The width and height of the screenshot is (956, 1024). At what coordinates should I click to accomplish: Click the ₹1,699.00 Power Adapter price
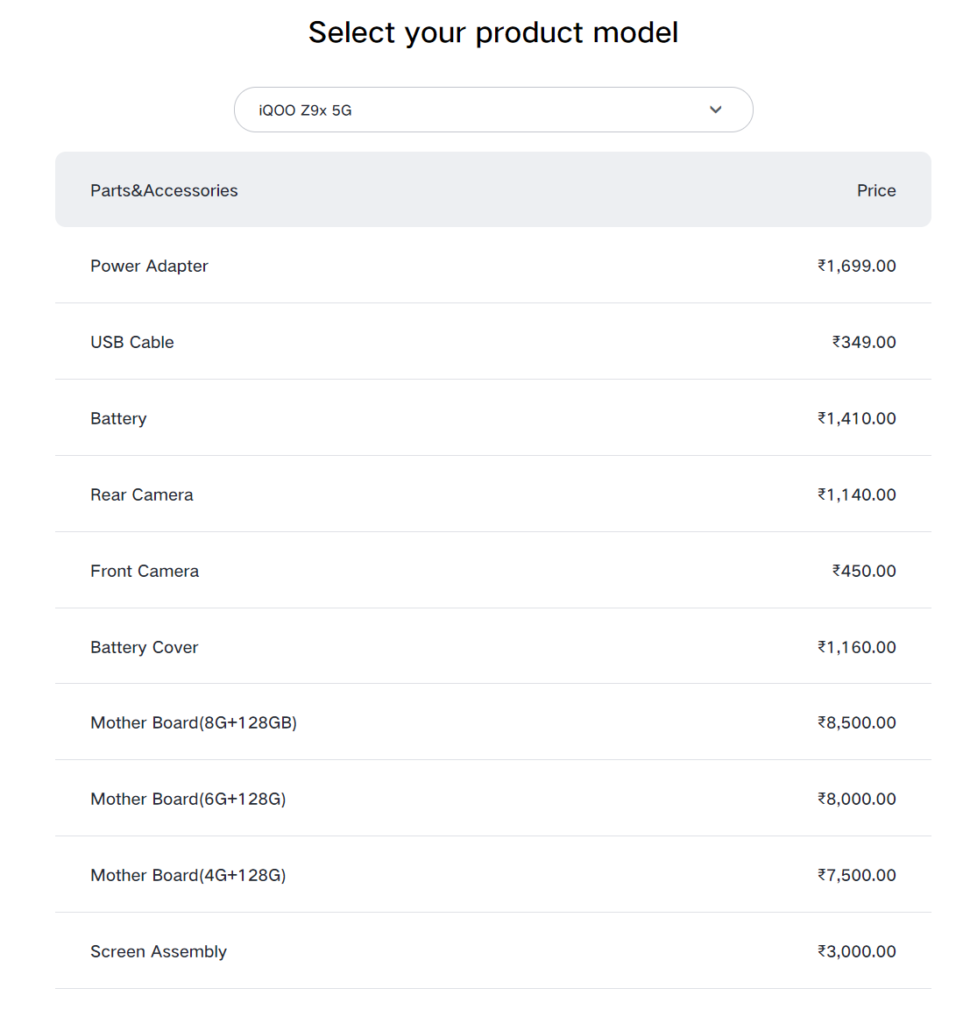[856, 266]
